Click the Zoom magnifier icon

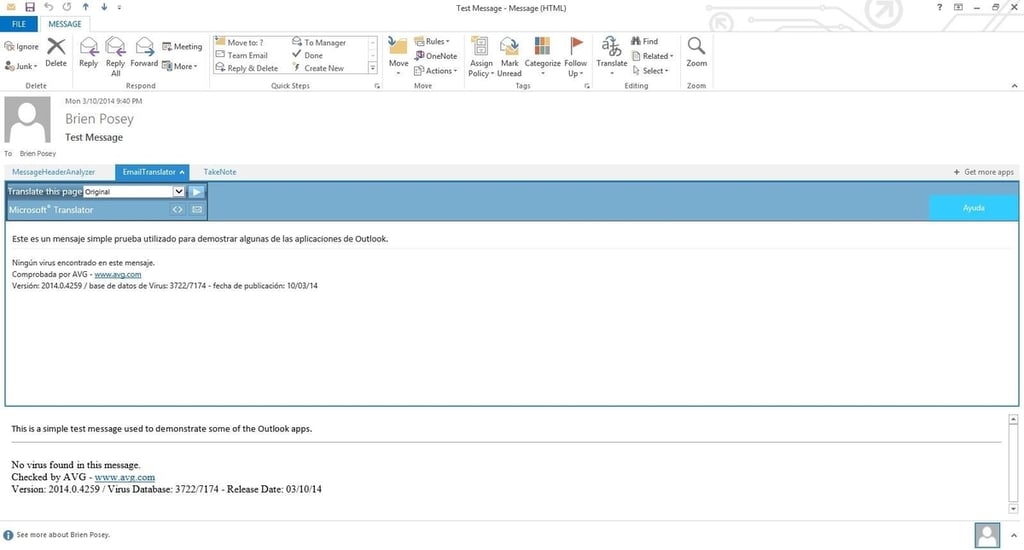click(696, 46)
